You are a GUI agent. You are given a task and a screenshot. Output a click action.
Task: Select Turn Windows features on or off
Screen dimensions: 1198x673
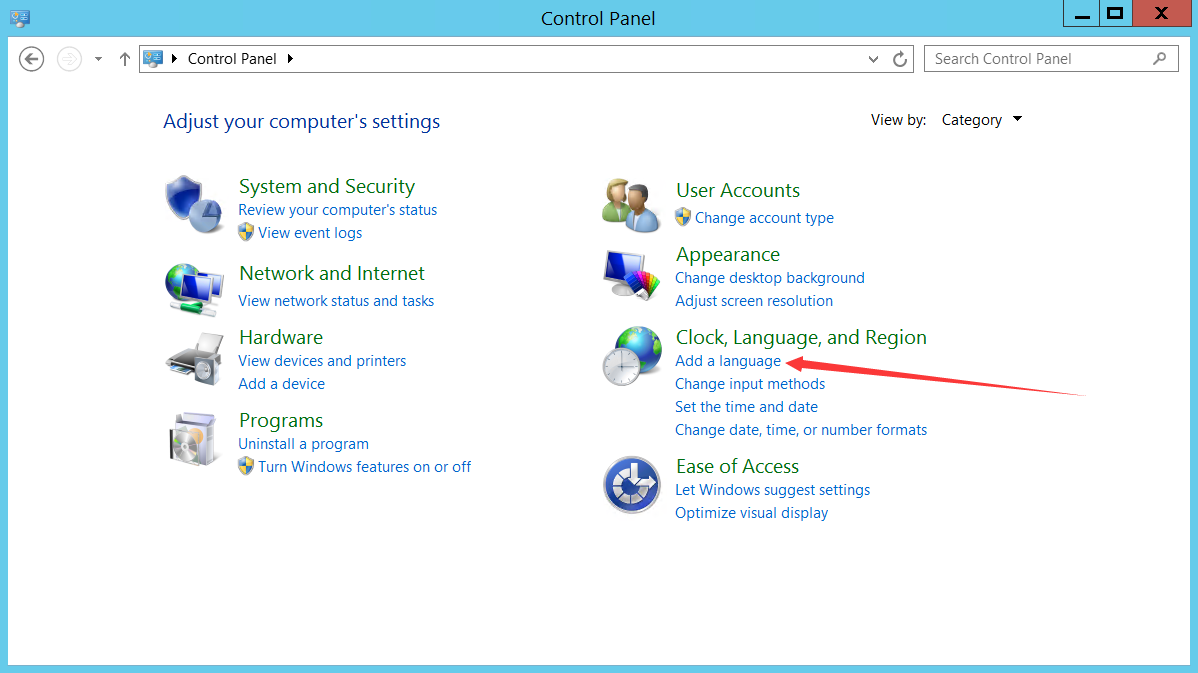point(364,466)
